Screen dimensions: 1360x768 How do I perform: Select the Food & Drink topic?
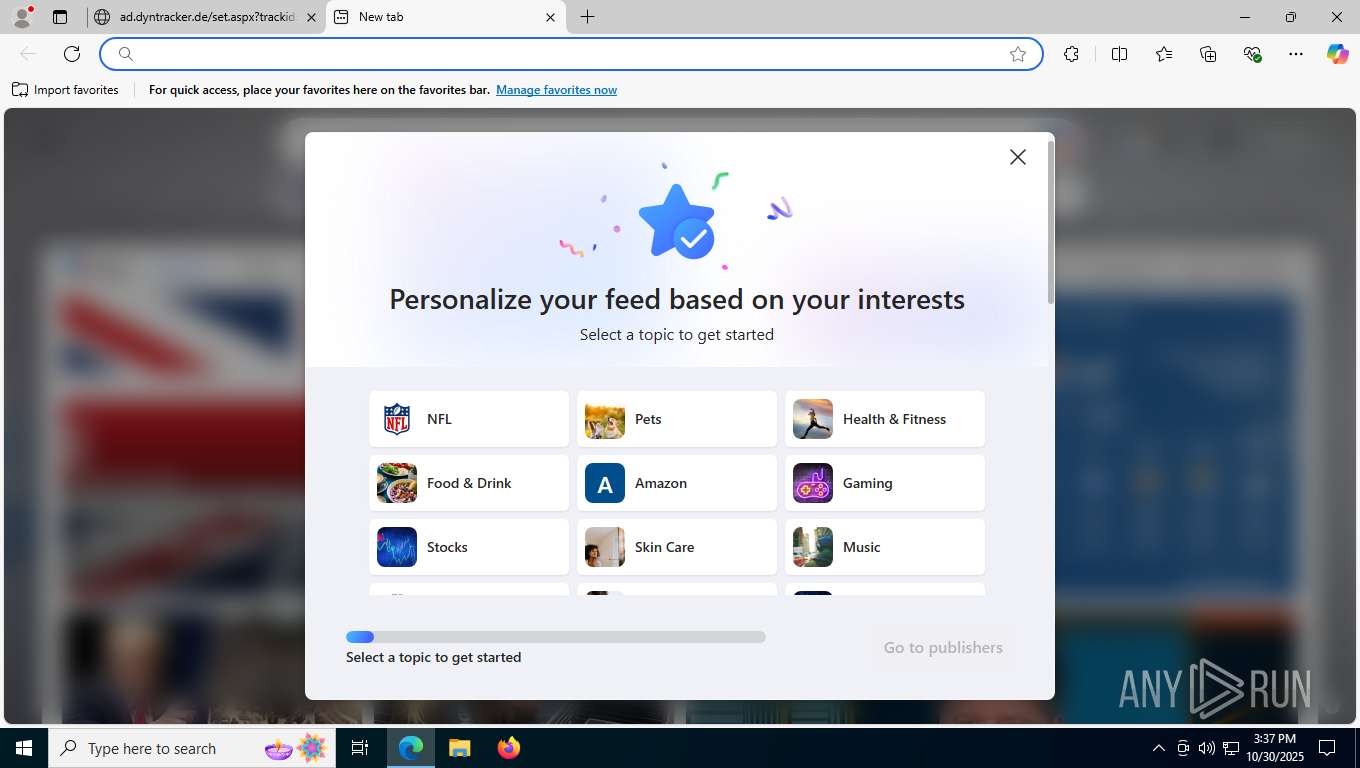pyautogui.click(x=469, y=483)
